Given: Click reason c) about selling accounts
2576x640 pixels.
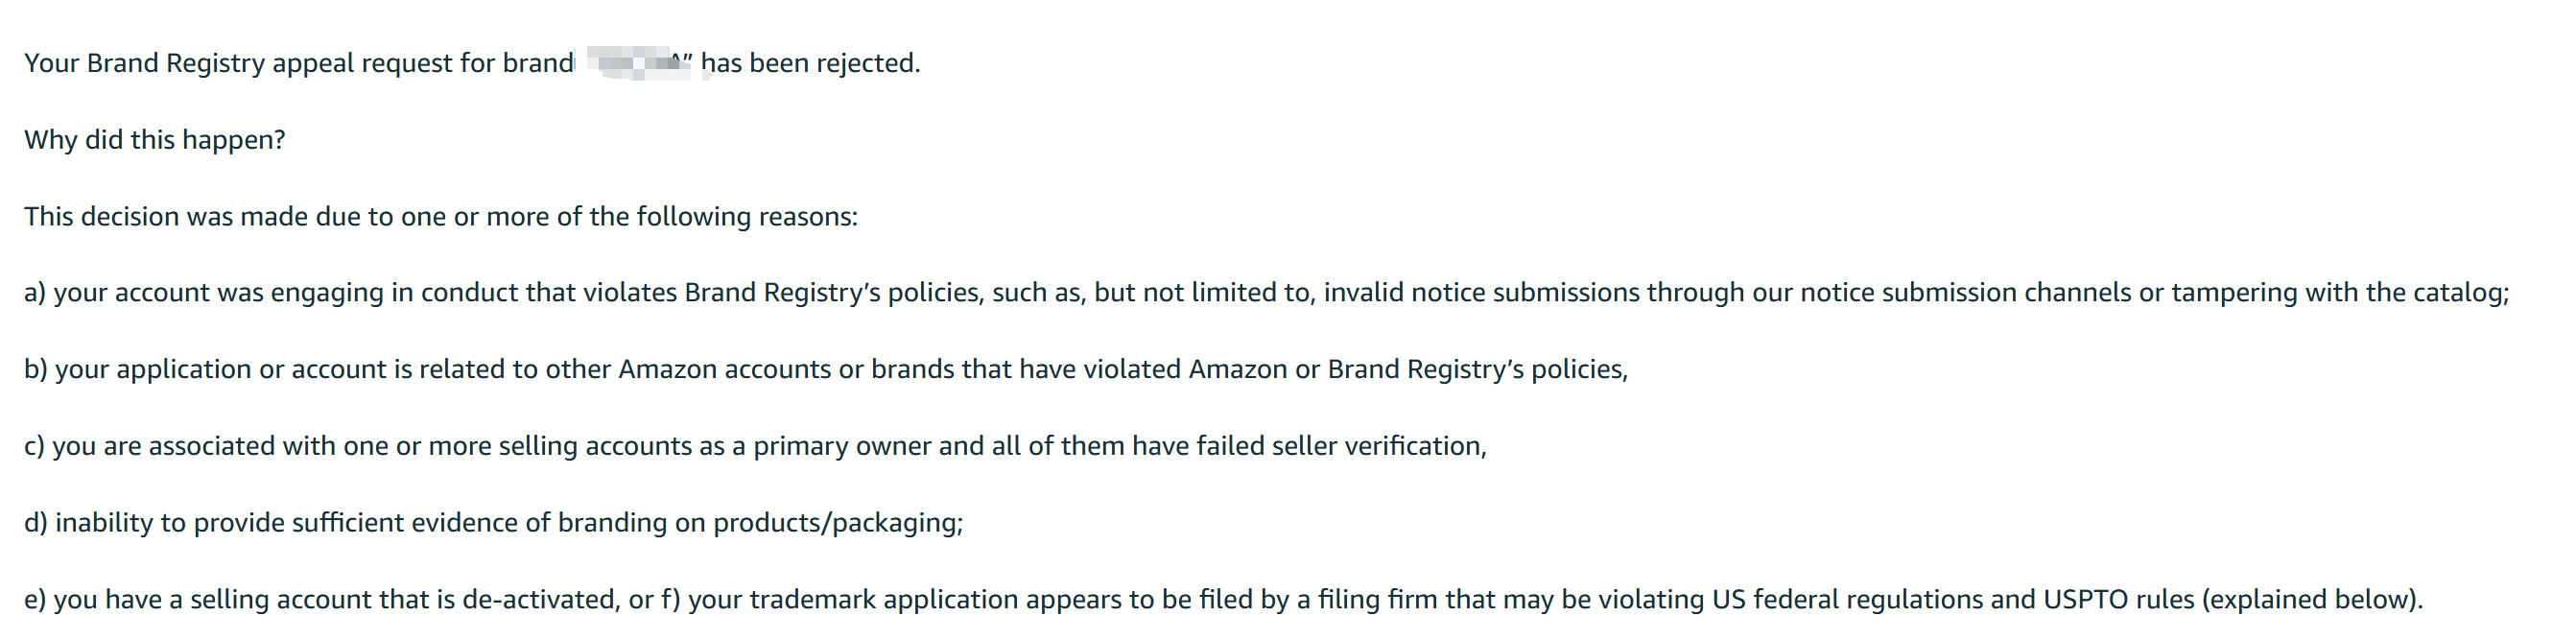Looking at the screenshot, I should click(755, 446).
